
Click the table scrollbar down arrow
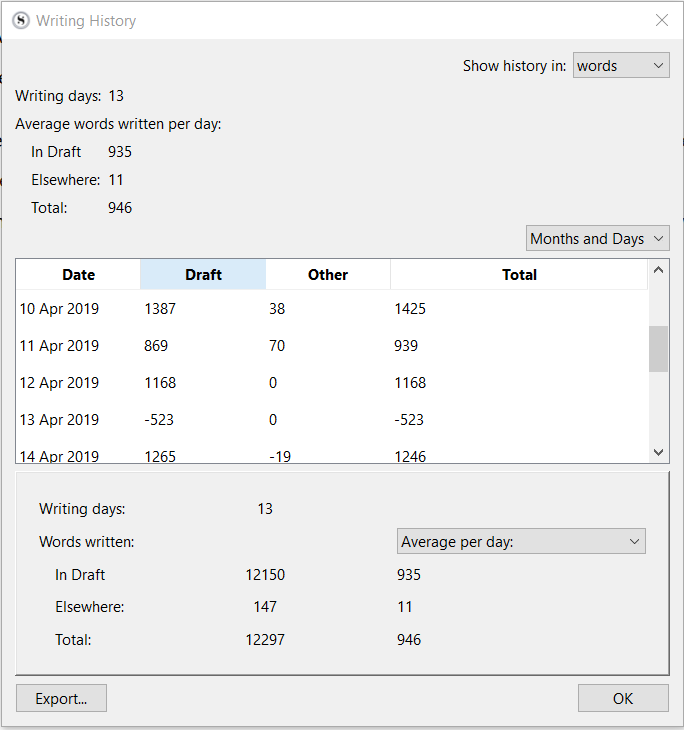658,453
